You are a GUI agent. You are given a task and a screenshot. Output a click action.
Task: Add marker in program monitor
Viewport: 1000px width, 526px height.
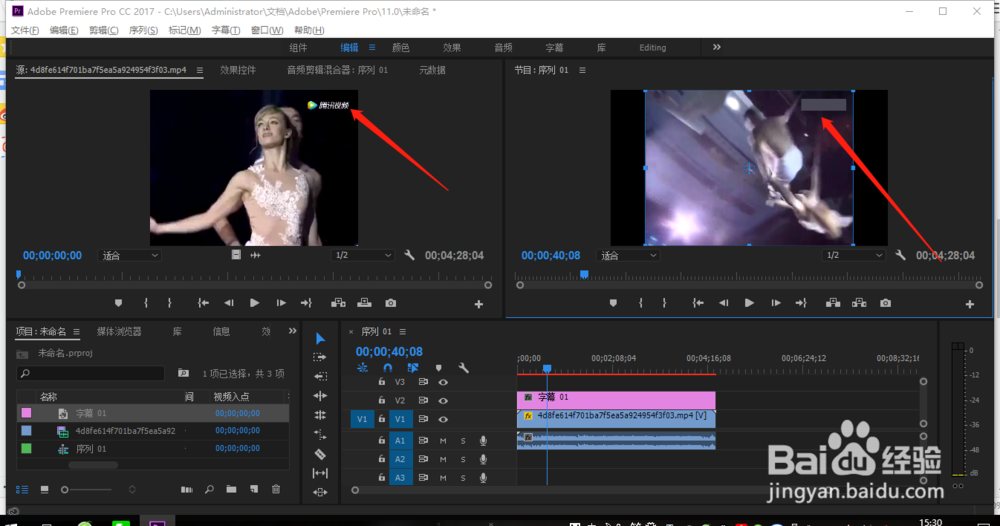click(x=613, y=303)
